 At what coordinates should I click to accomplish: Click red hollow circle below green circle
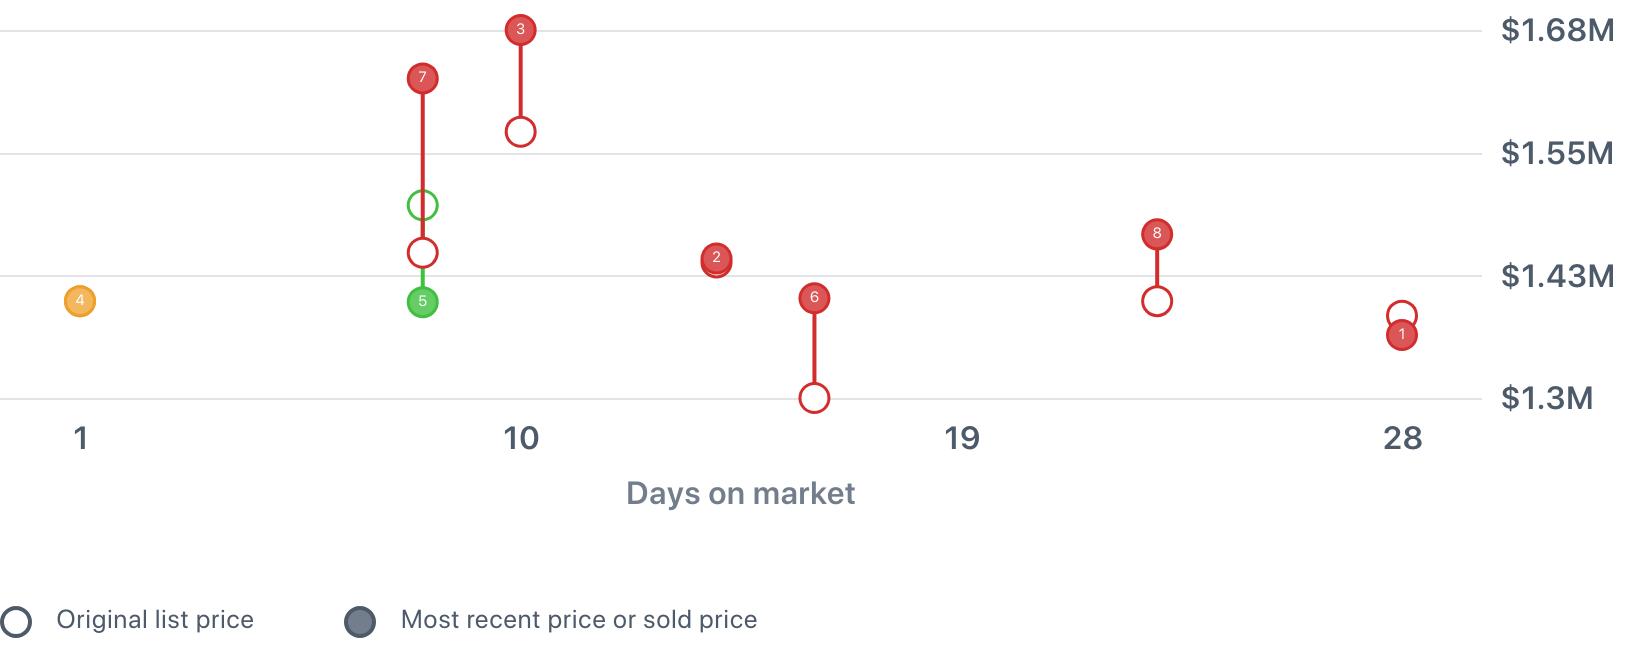point(422,253)
